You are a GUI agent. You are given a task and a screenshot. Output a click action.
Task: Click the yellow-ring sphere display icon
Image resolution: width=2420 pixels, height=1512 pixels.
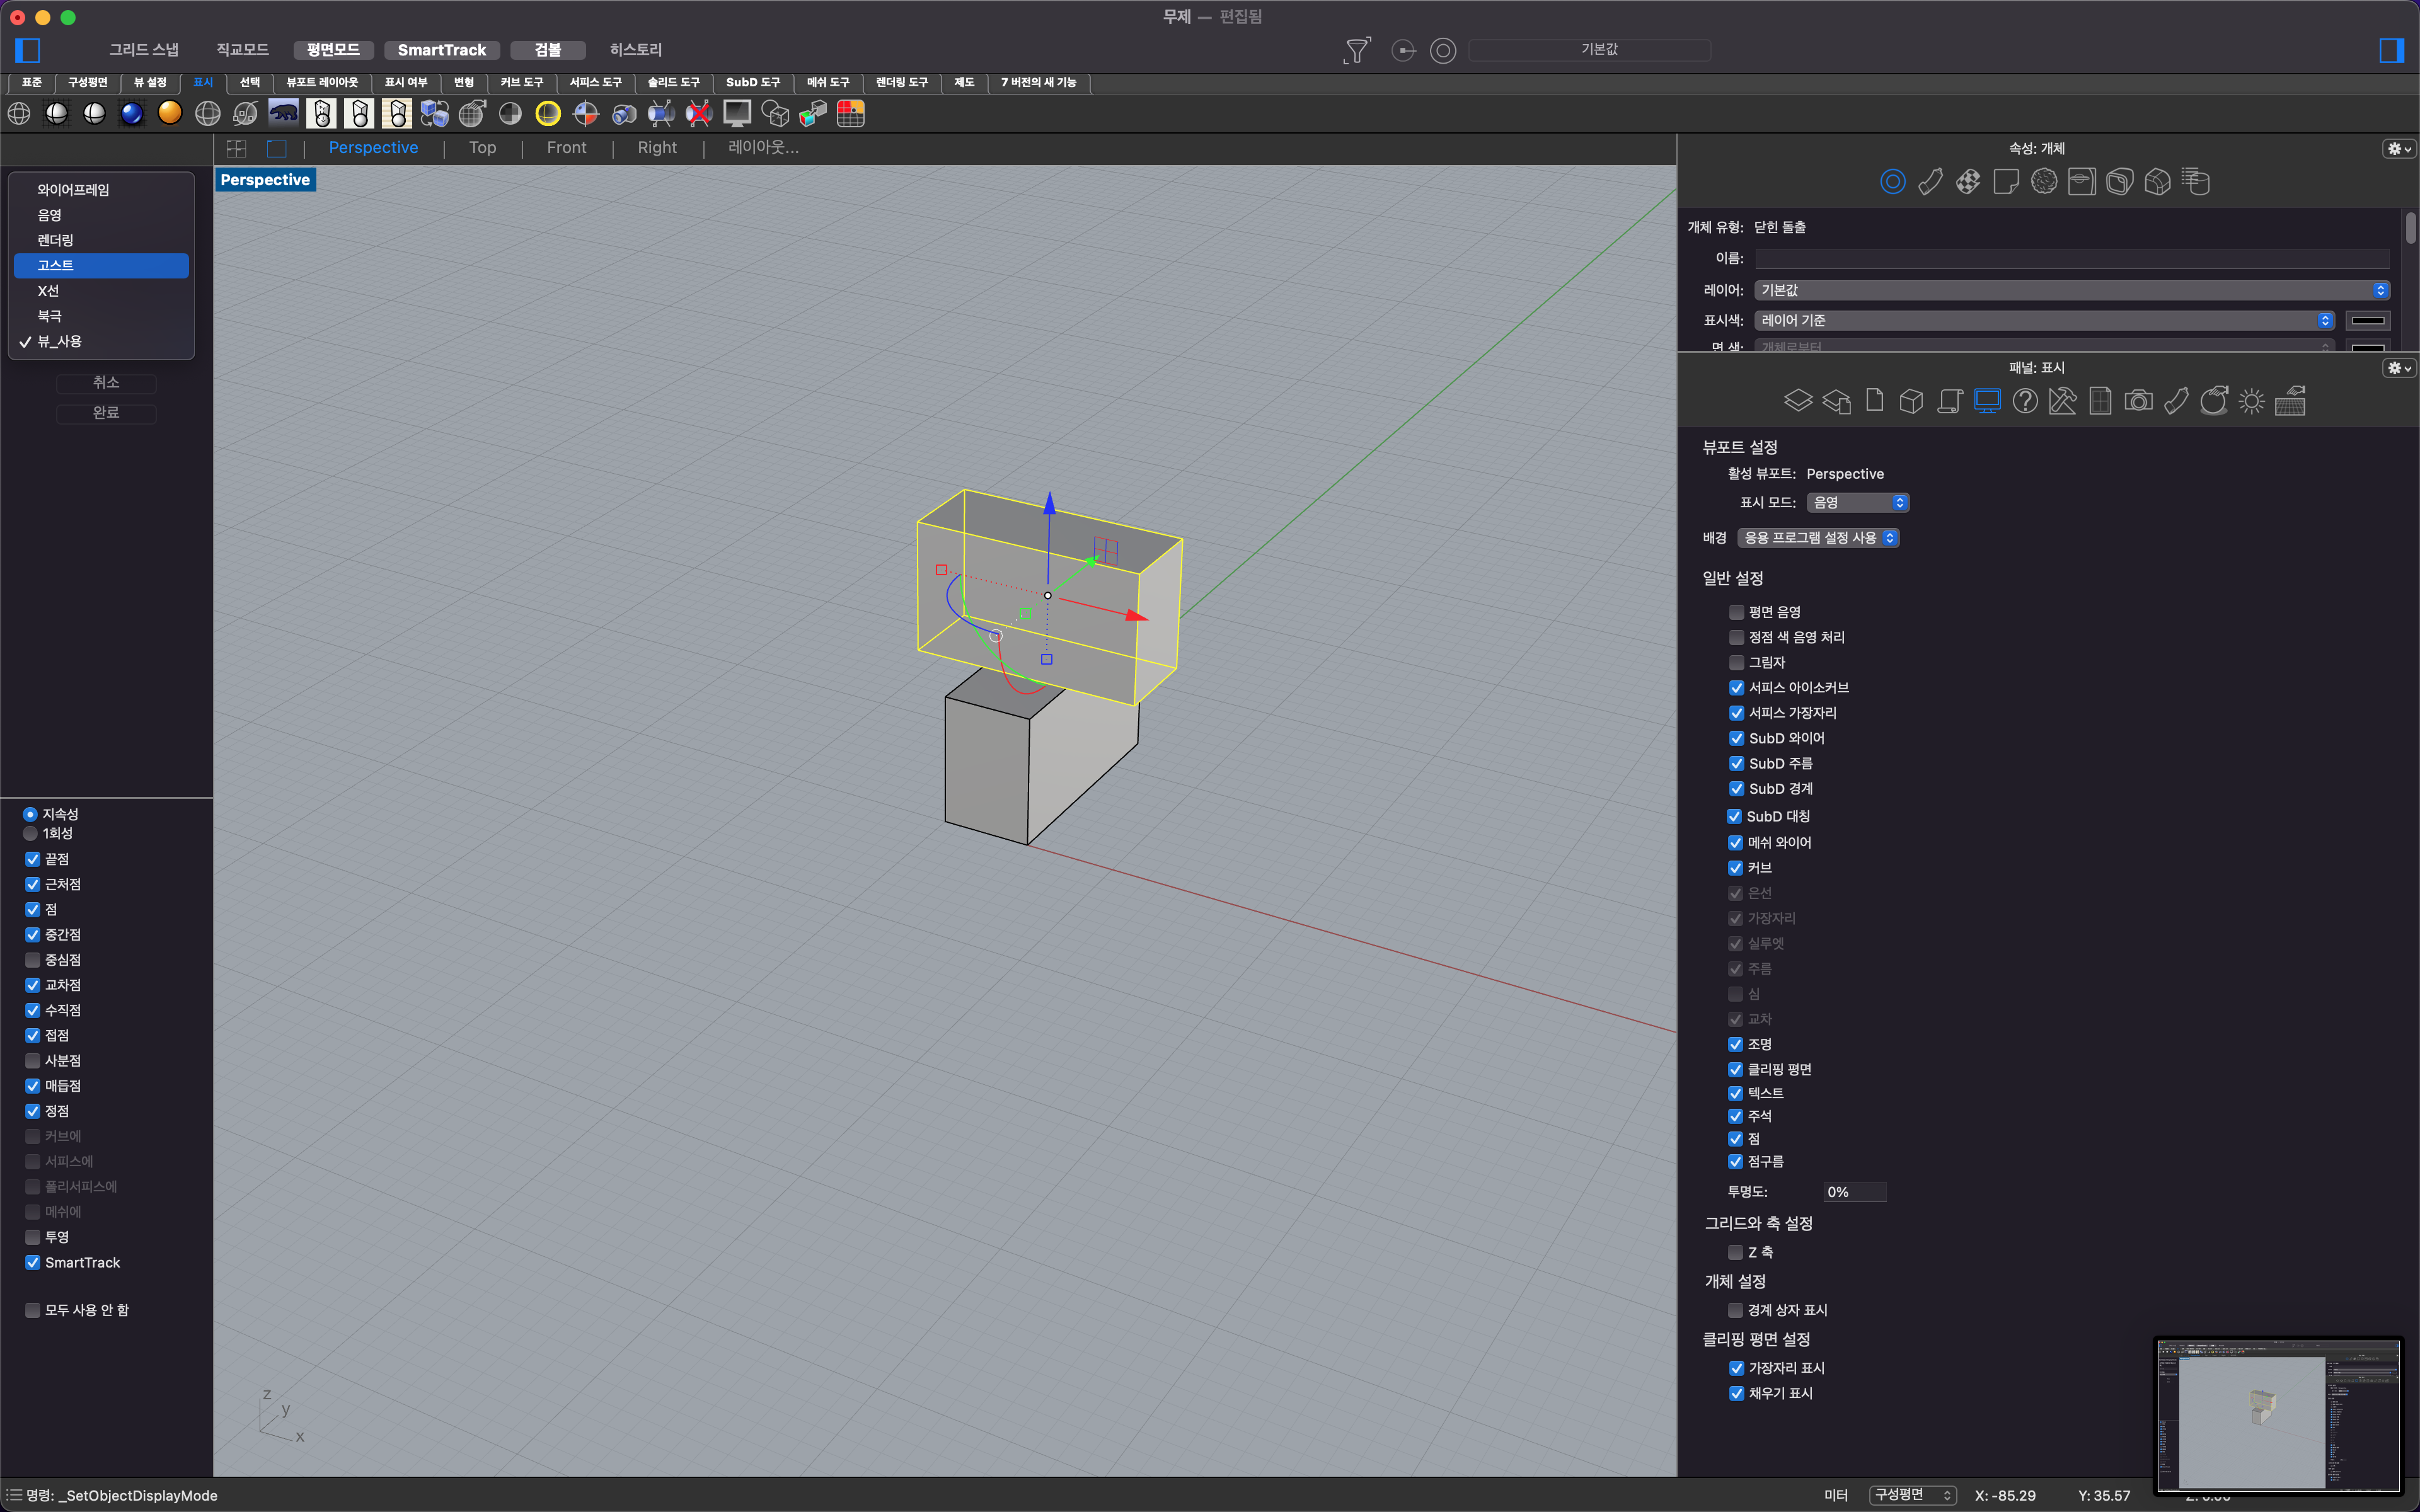[548, 114]
